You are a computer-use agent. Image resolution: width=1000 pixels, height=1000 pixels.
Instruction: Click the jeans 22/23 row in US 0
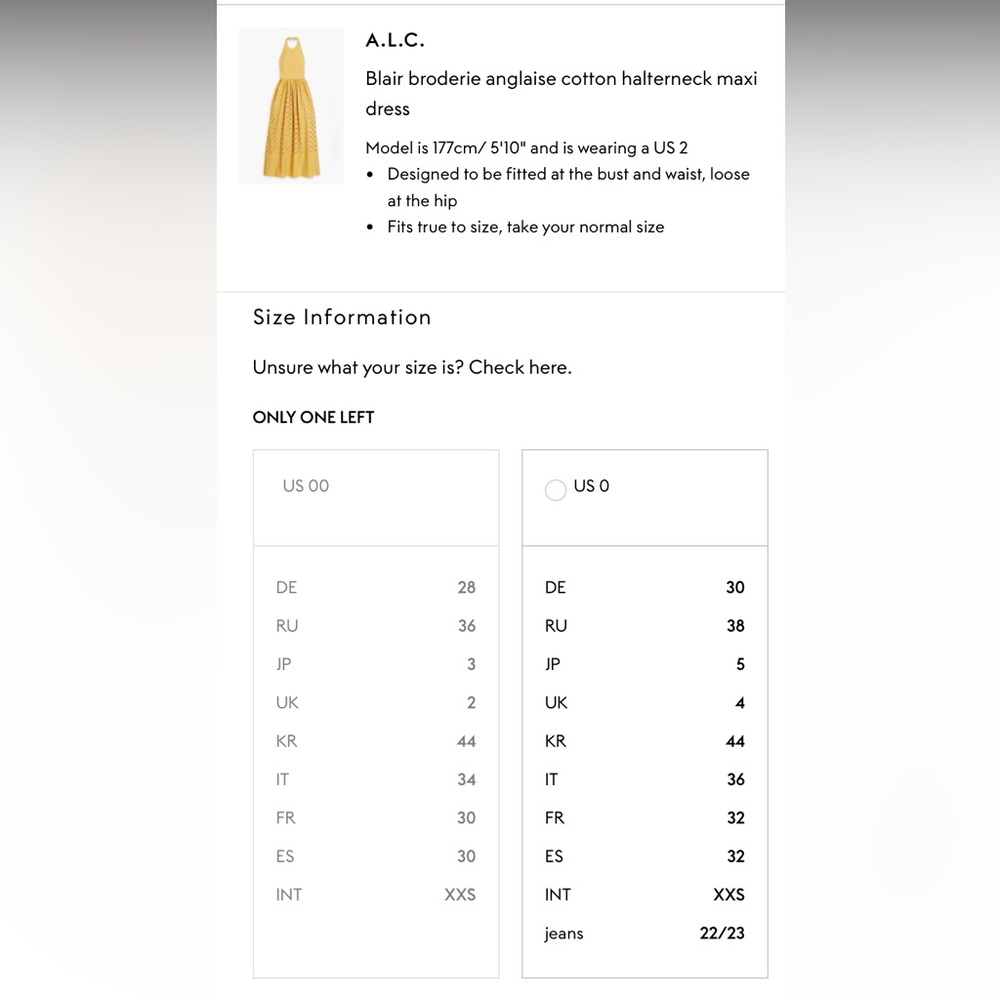[645, 933]
